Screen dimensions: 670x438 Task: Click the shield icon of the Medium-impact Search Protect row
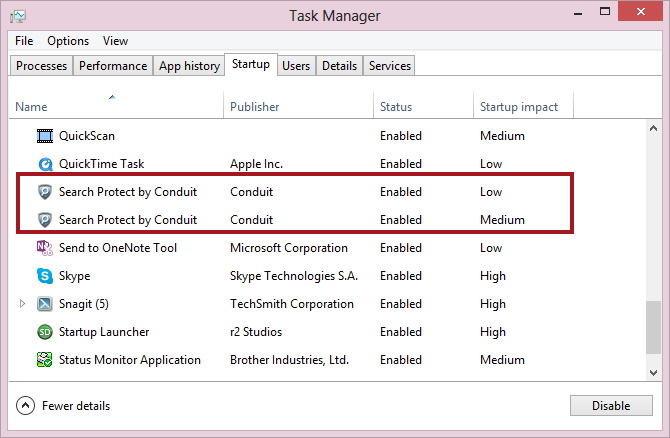tap(45, 220)
